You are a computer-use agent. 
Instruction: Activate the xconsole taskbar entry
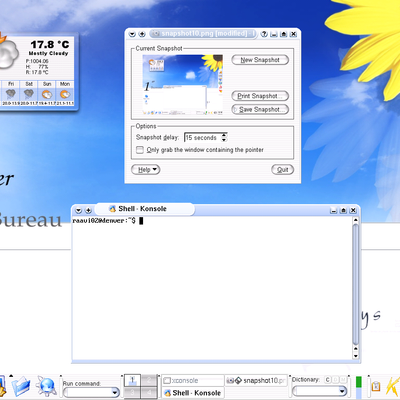193,380
